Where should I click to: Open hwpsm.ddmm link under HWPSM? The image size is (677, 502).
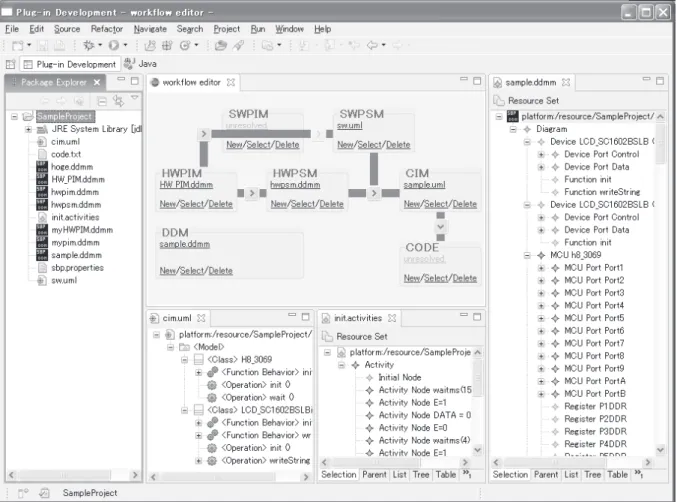pyautogui.click(x=295, y=185)
